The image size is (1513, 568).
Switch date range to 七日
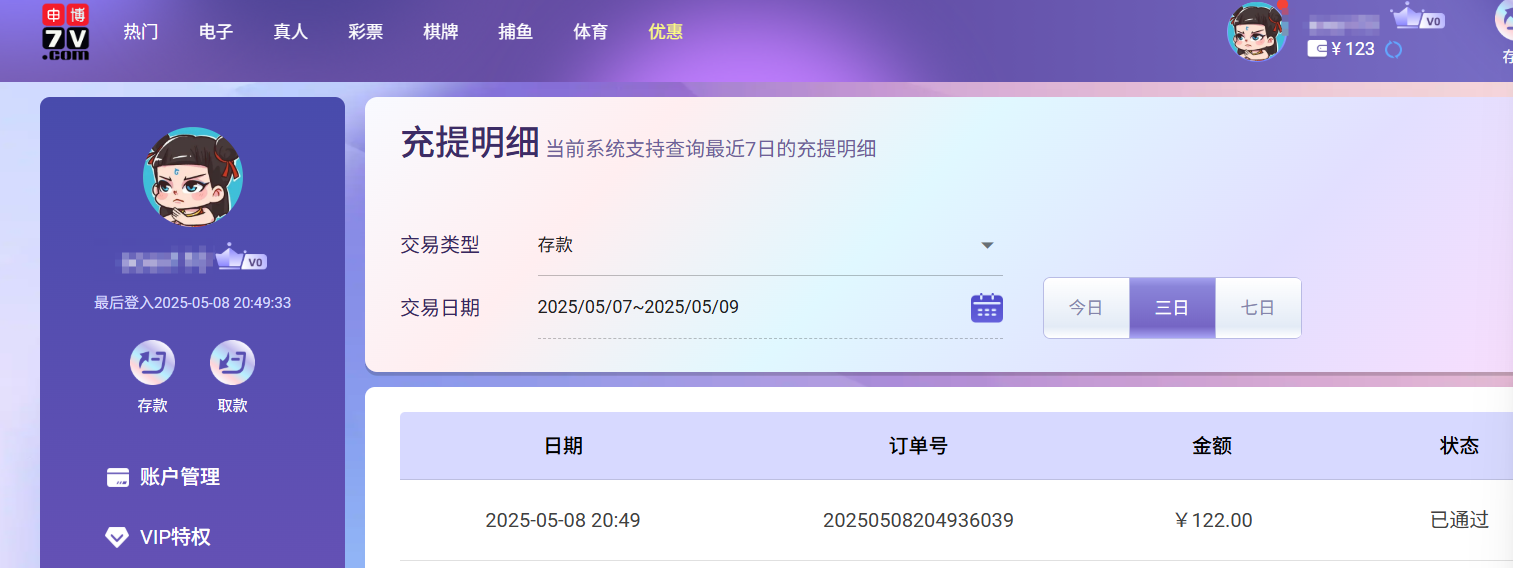pyautogui.click(x=1258, y=308)
